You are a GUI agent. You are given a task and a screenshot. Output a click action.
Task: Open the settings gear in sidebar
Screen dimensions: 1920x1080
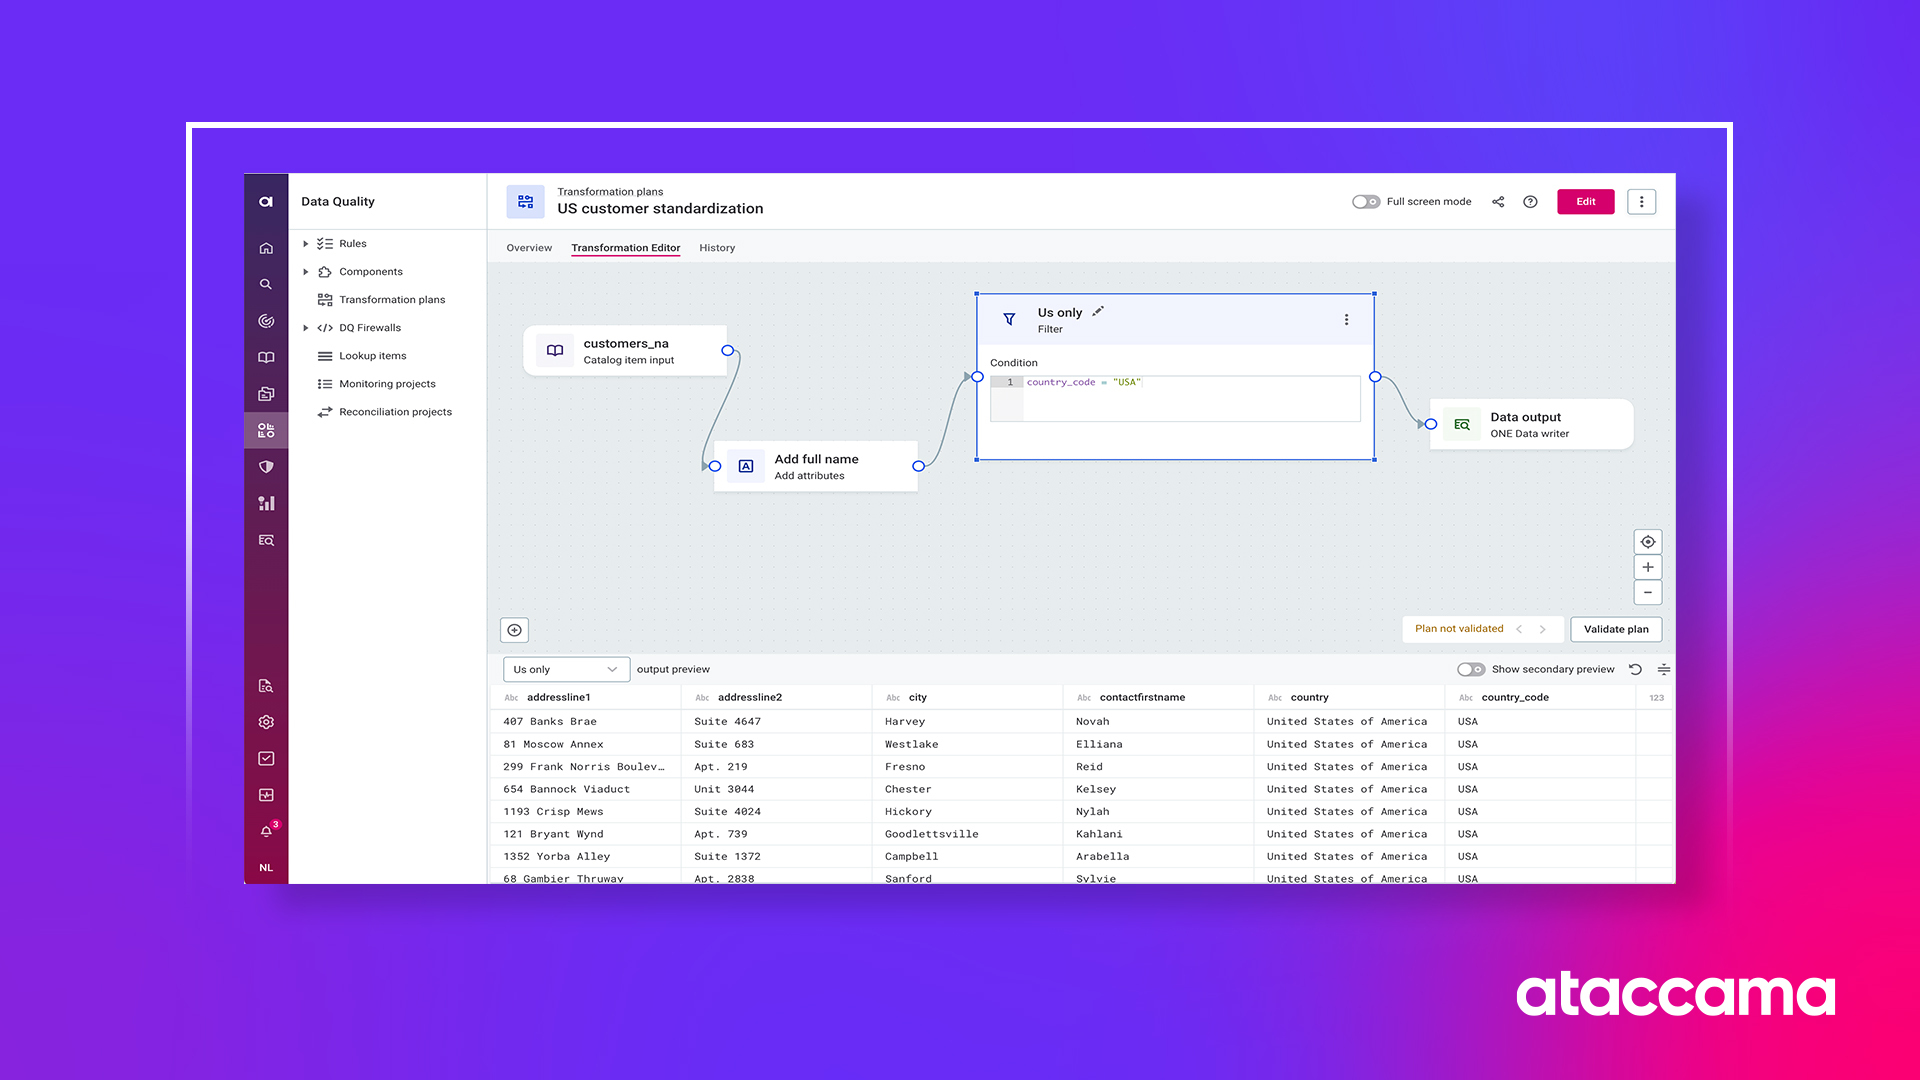click(266, 722)
